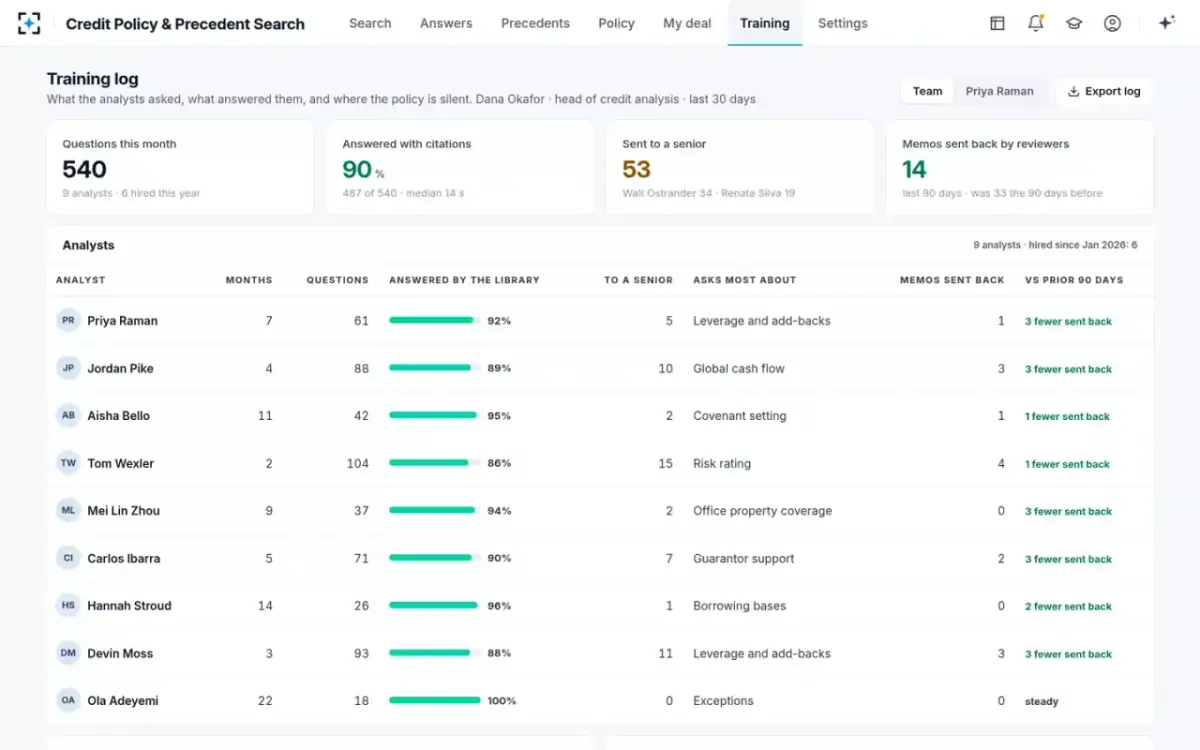Open the Answers tab

[x=446, y=23]
